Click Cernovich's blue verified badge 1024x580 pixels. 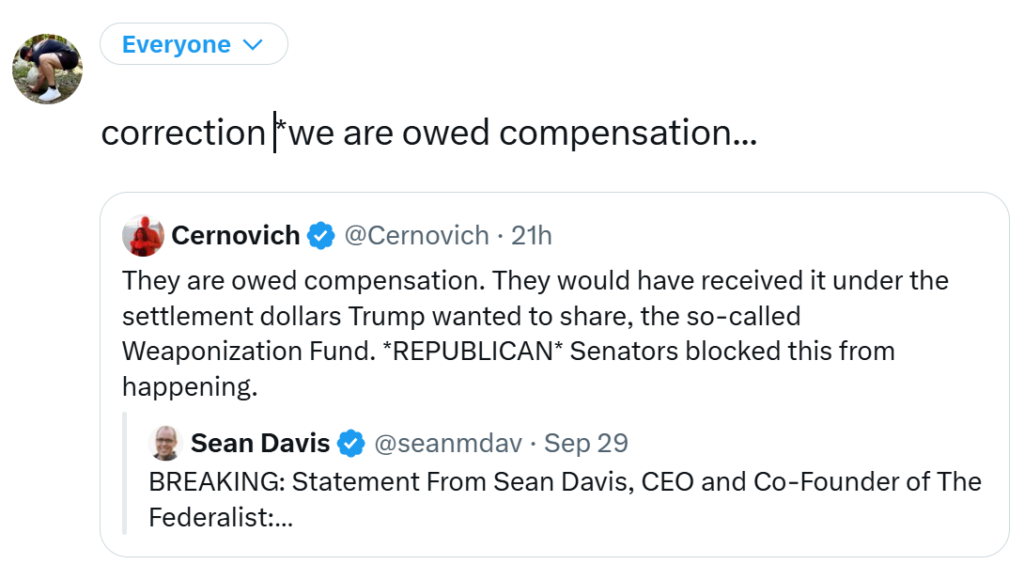(321, 236)
